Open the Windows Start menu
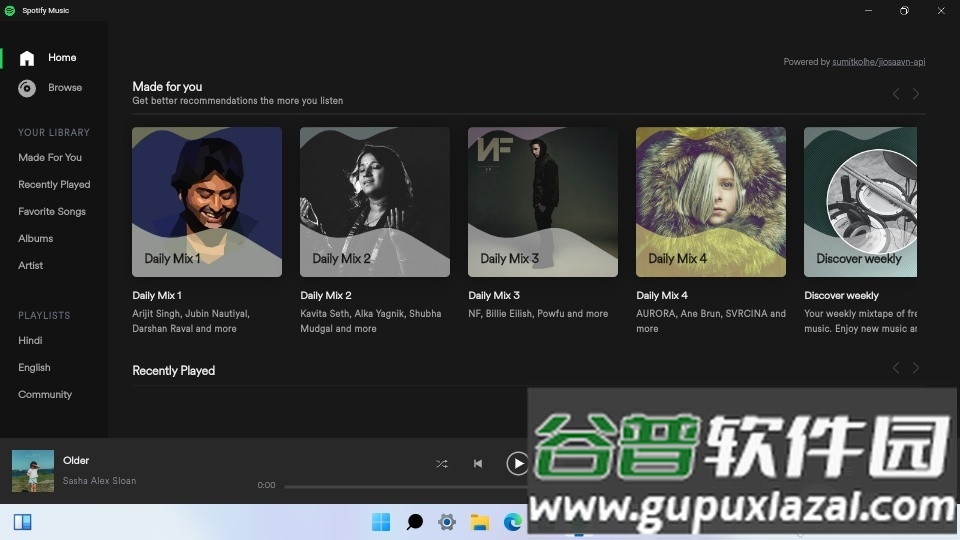This screenshot has height=540, width=960. point(381,522)
